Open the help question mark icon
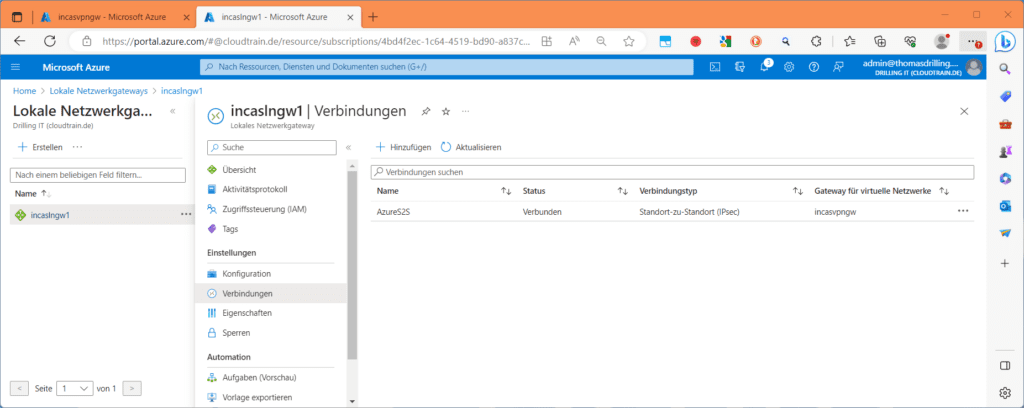The height and width of the screenshot is (408, 1024). tap(814, 67)
